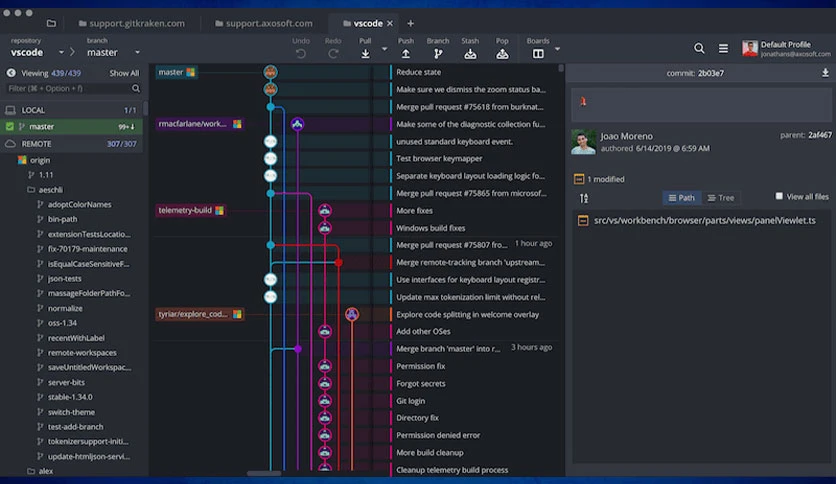Select the bin-path branch

pyautogui.click(x=62, y=219)
